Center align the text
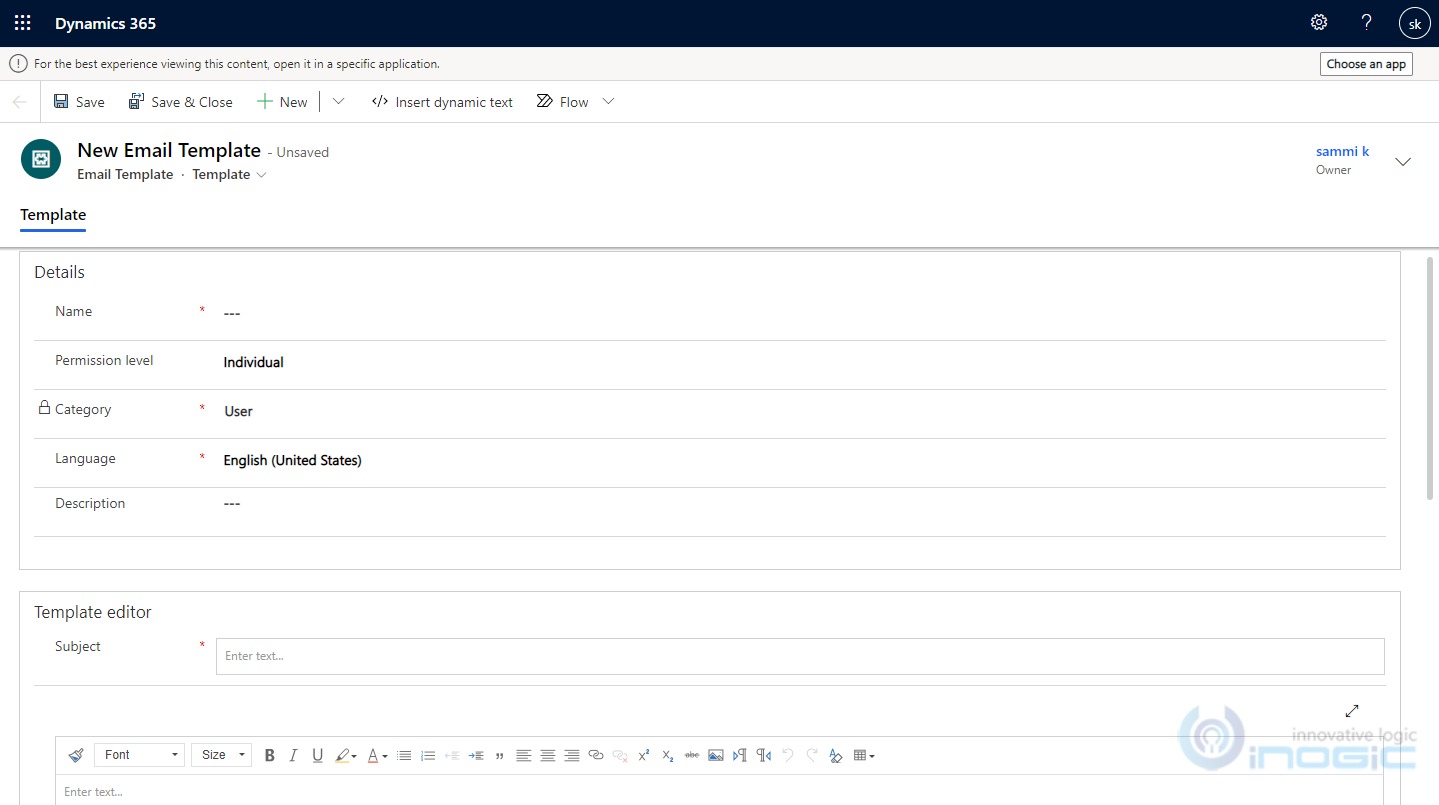1439x805 pixels. pos(548,755)
